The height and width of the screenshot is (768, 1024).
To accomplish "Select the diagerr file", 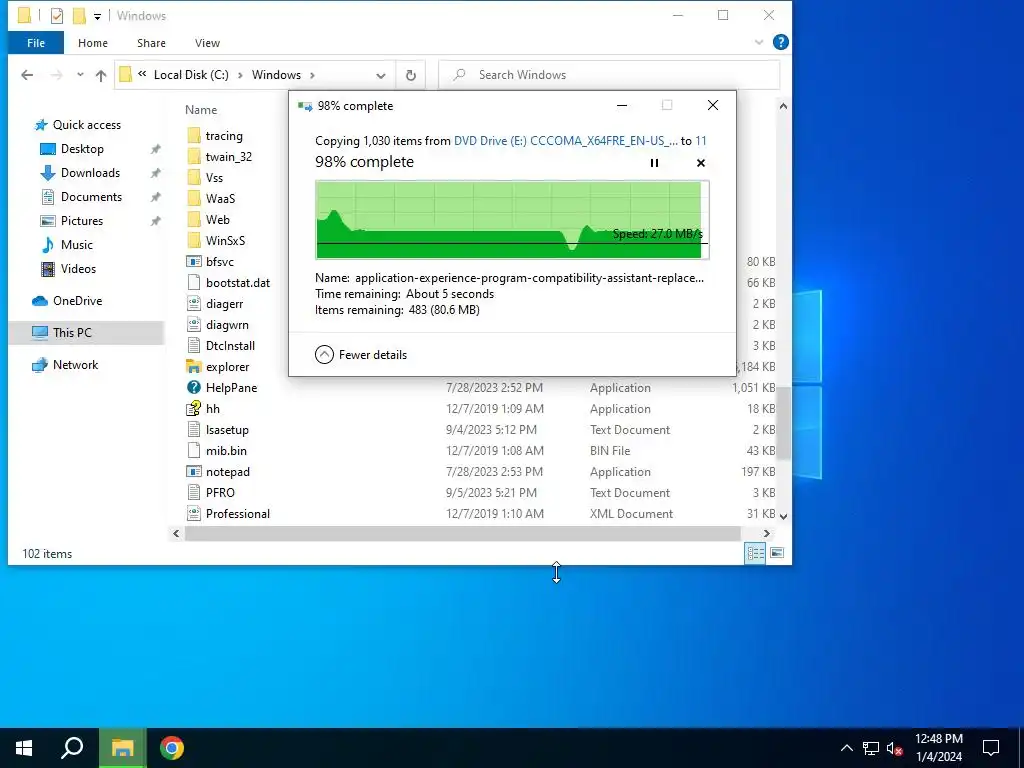I will (224, 304).
